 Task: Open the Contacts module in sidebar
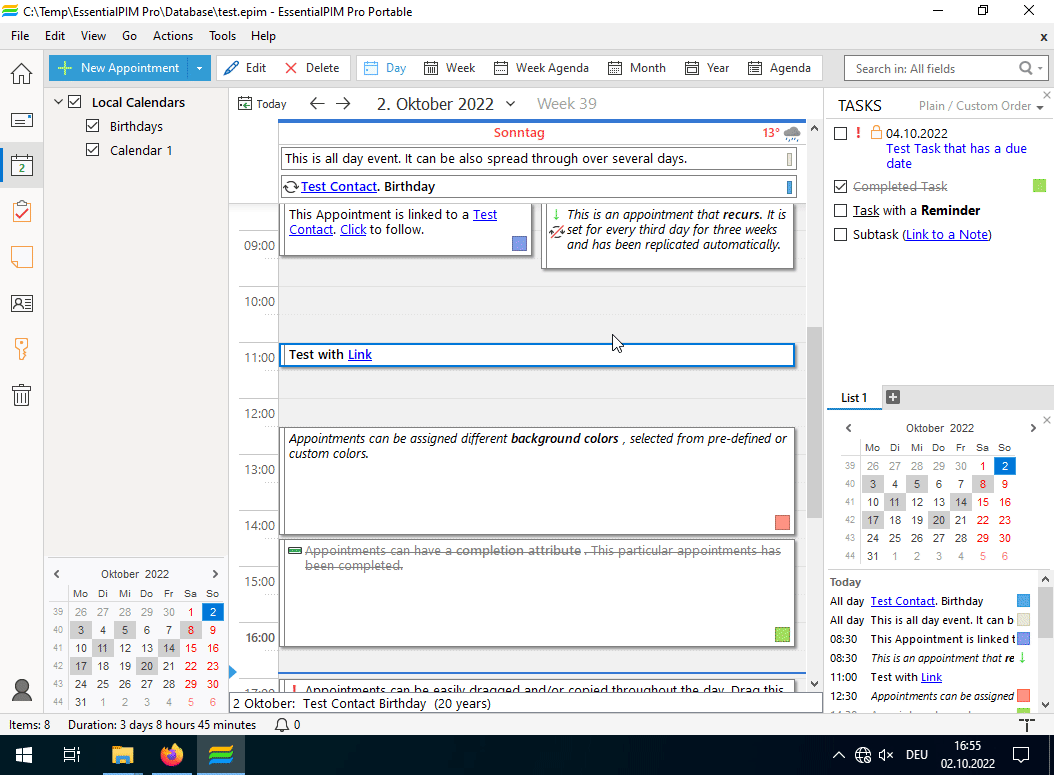22,303
